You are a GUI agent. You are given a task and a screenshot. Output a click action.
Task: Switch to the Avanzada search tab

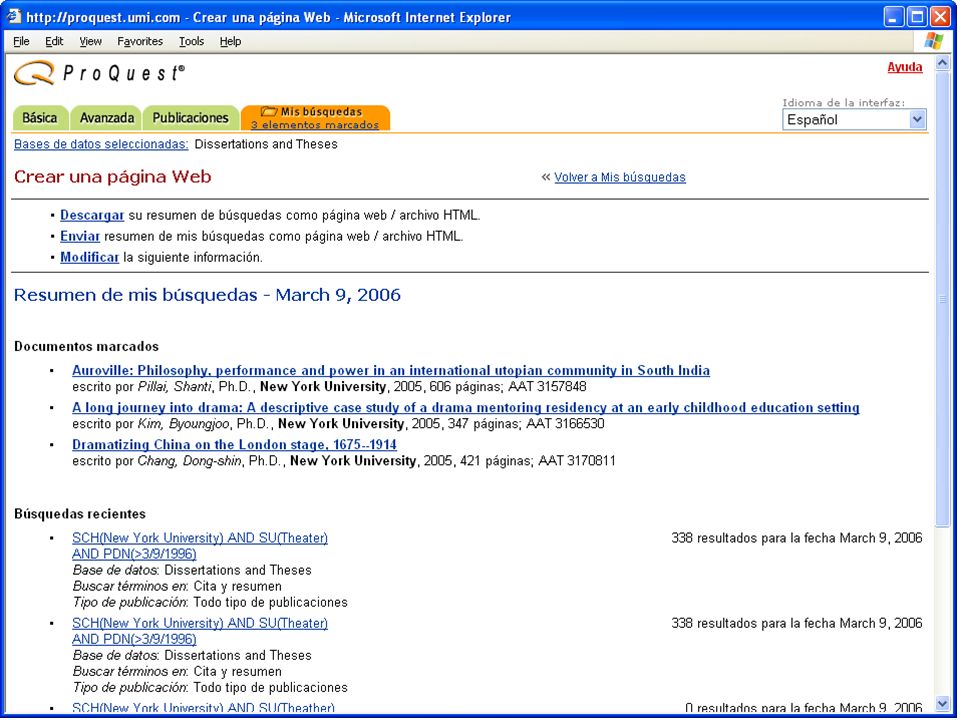(107, 118)
